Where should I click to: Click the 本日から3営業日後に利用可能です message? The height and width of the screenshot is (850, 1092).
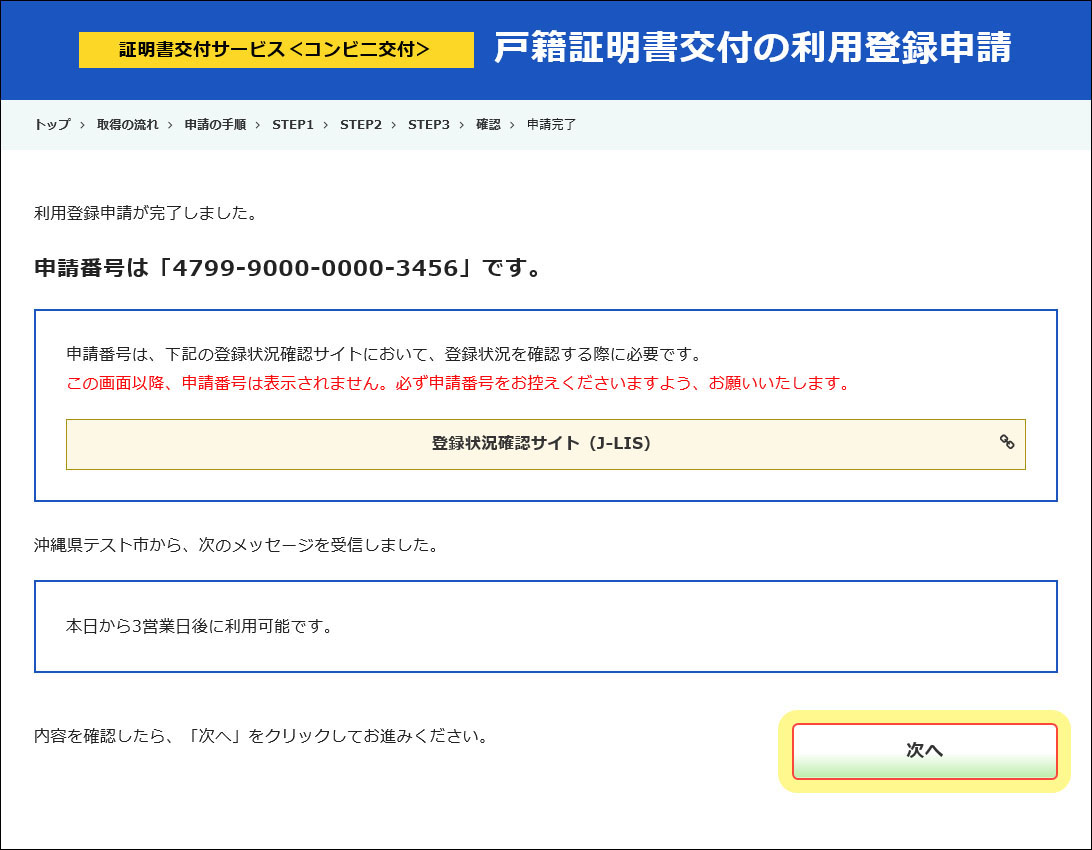199,627
